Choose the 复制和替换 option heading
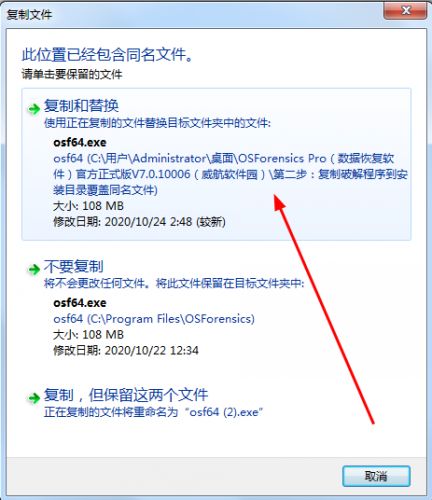The height and width of the screenshot is (500, 432). click(x=81, y=106)
